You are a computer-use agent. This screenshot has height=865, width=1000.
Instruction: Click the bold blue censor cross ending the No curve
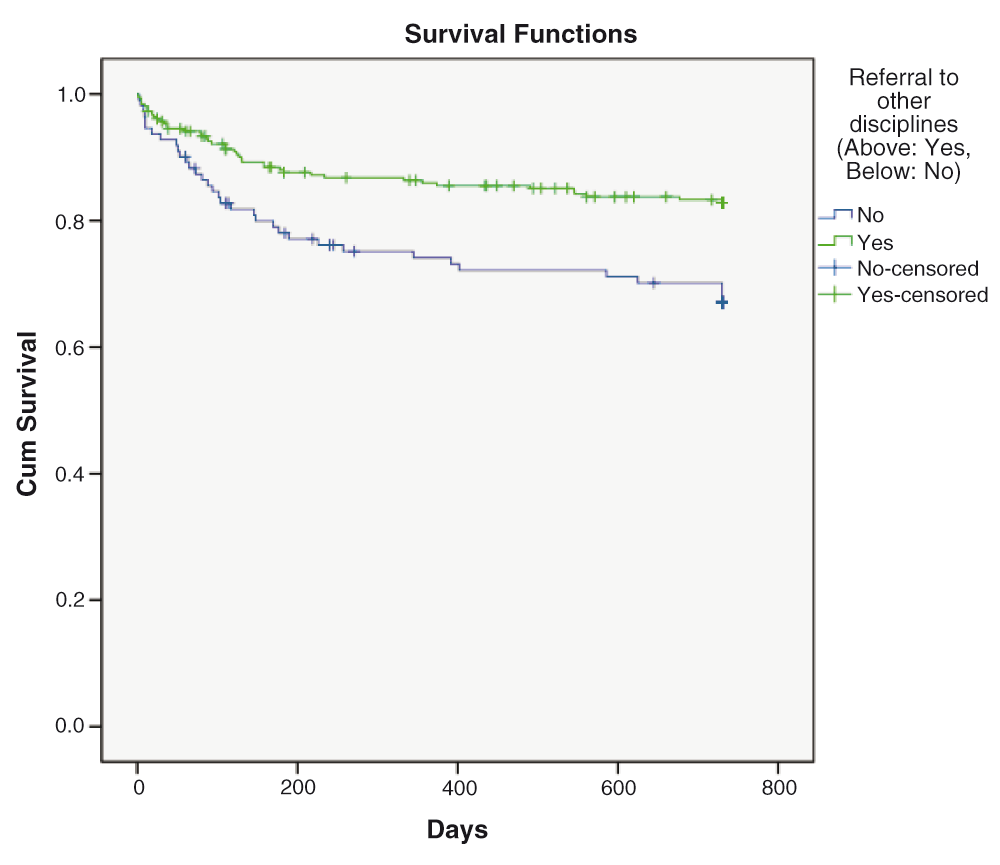pyautogui.click(x=722, y=302)
